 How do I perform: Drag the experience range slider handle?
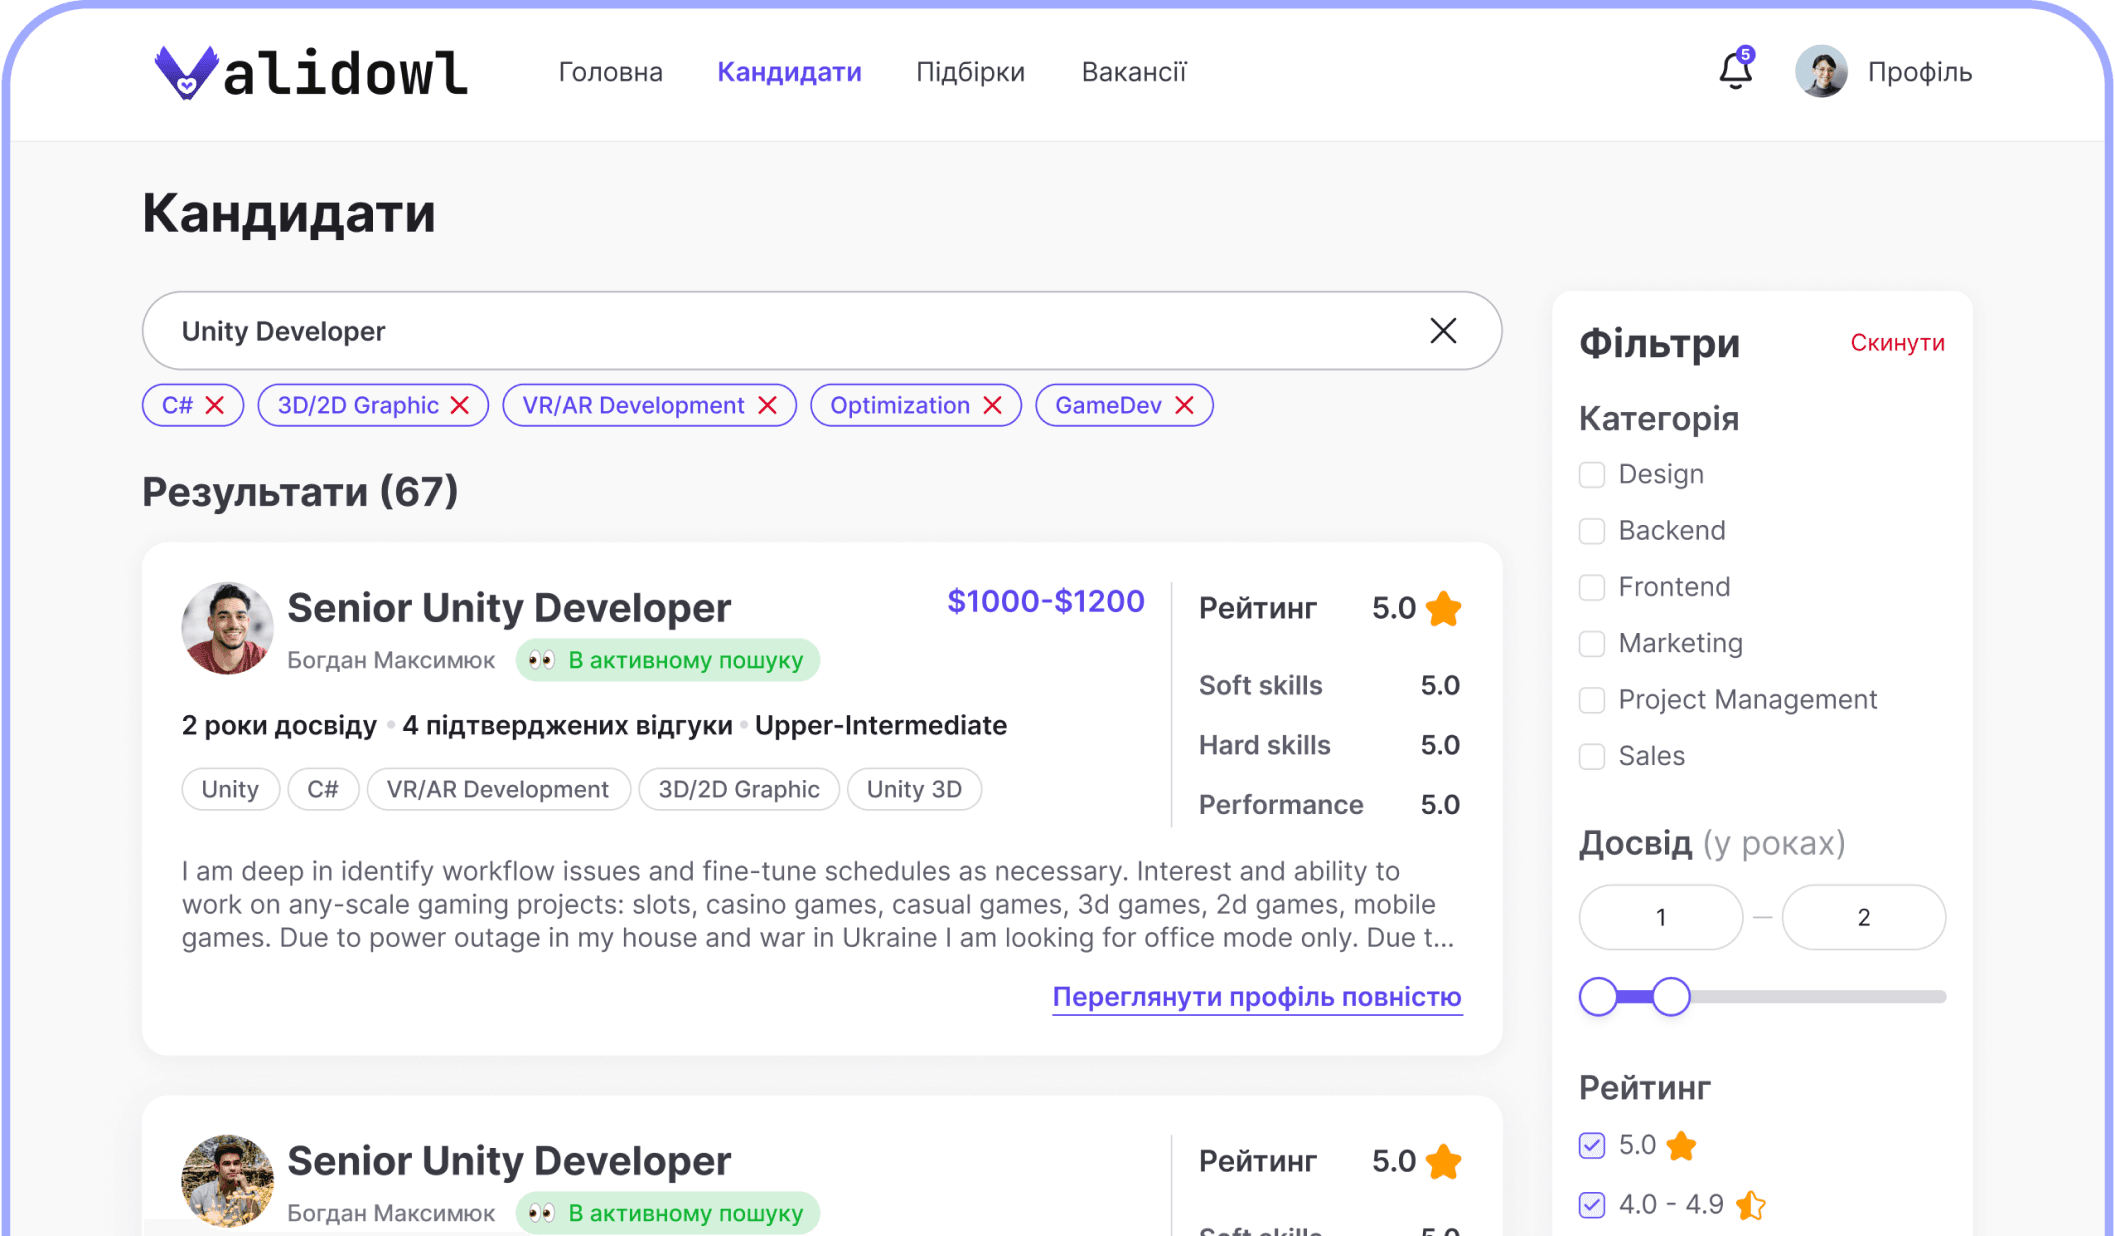tap(1669, 996)
